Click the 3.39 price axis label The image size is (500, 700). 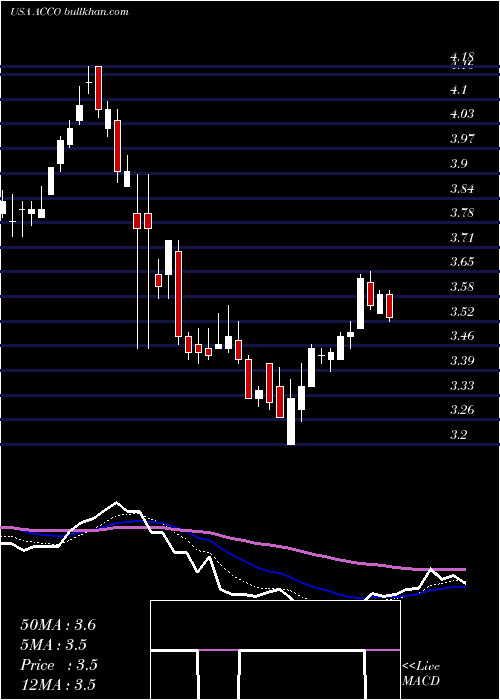[x=462, y=360]
